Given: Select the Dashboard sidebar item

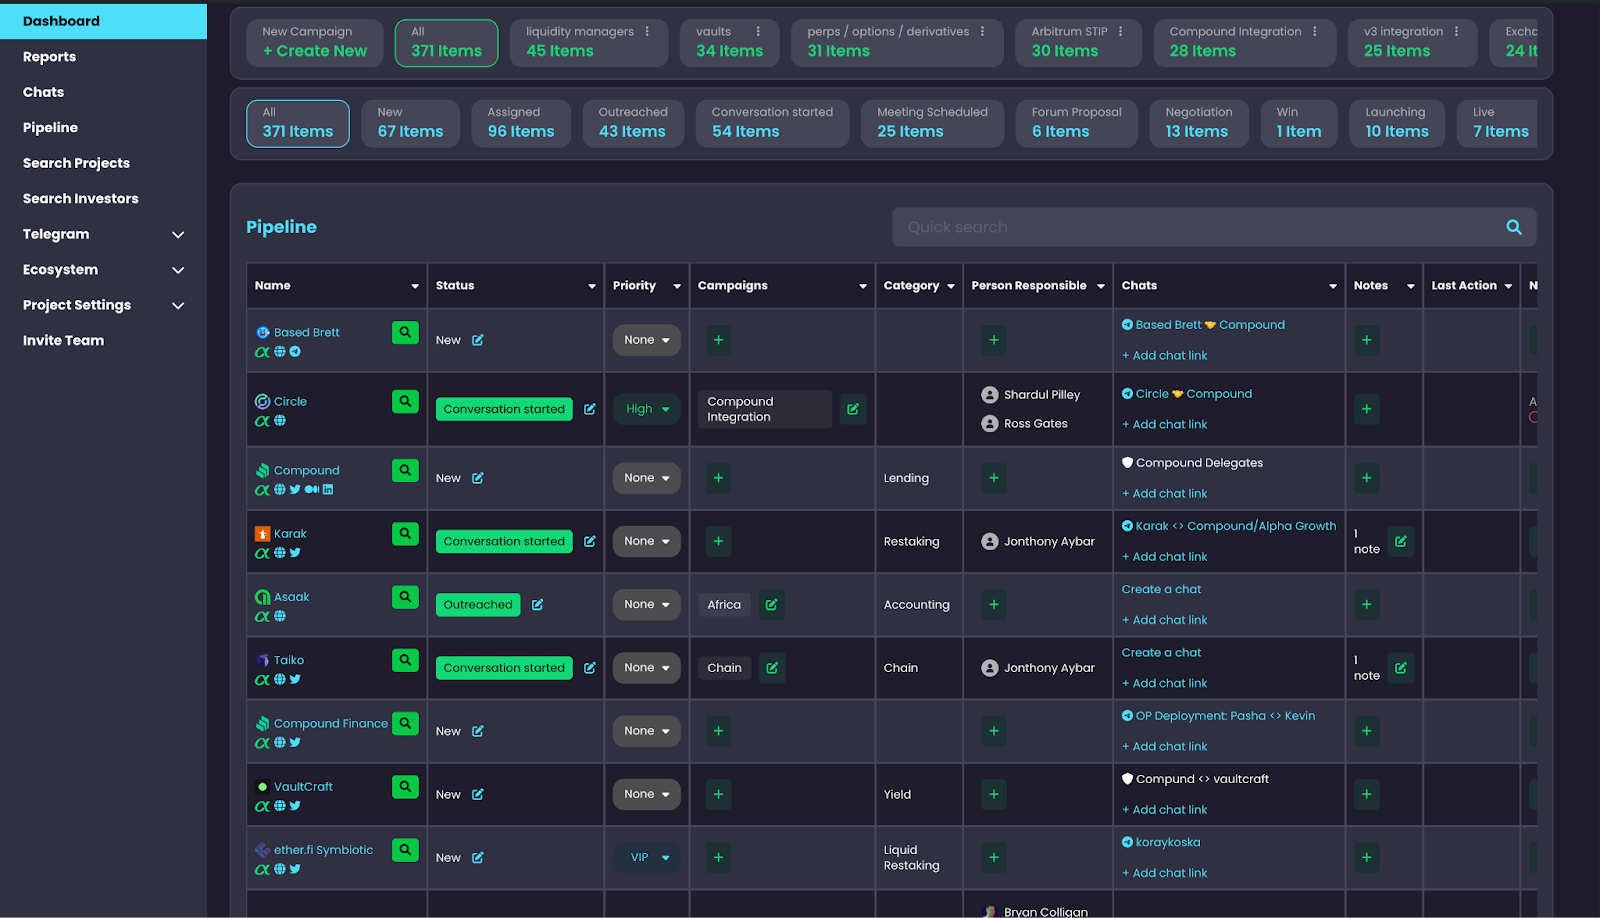Looking at the screenshot, I should point(103,21).
